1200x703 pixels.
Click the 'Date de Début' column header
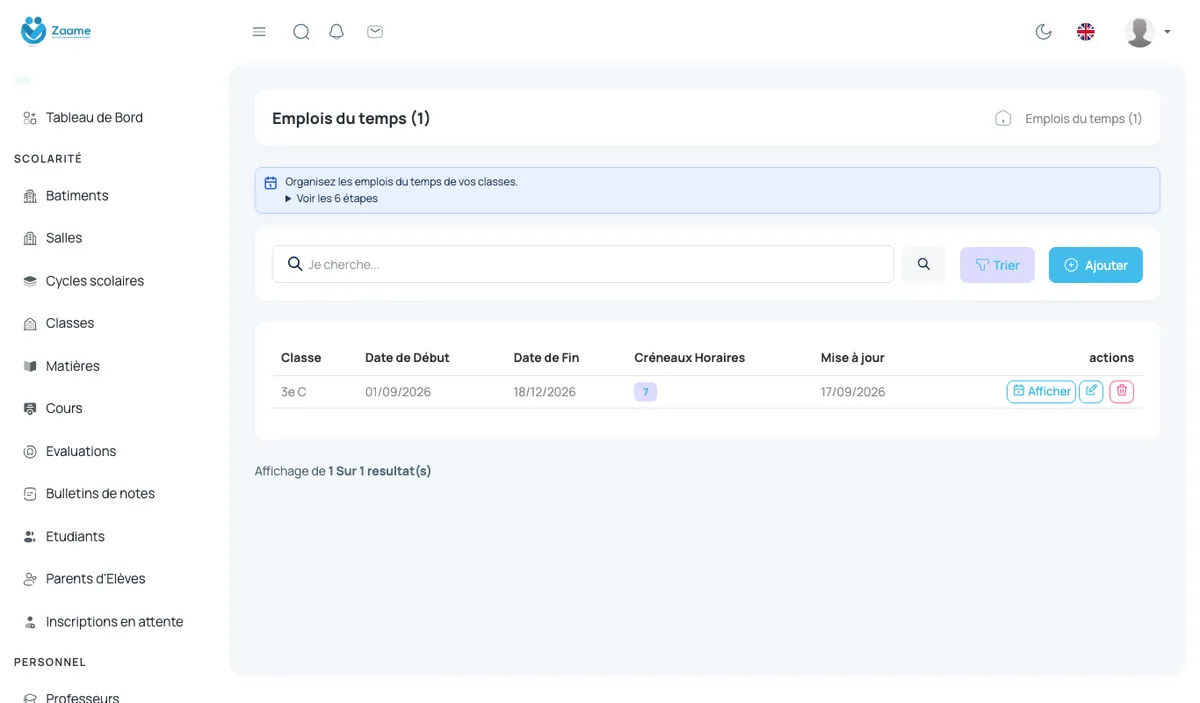coord(407,357)
